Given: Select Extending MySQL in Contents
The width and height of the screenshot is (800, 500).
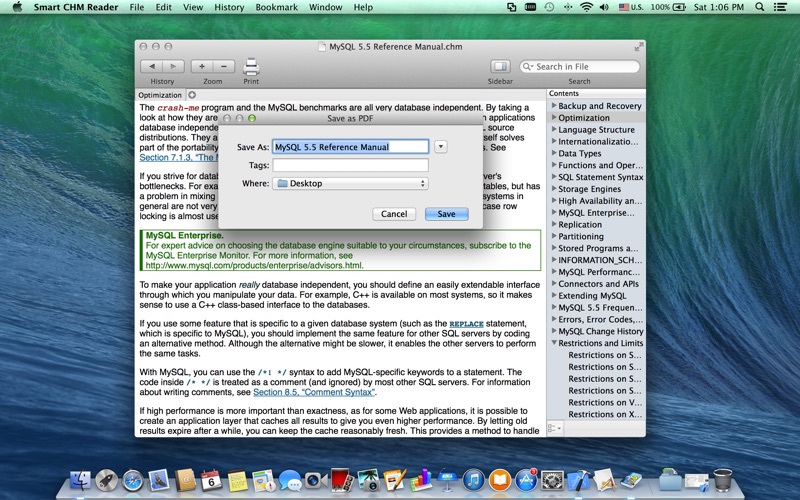Looking at the screenshot, I should pos(592,295).
